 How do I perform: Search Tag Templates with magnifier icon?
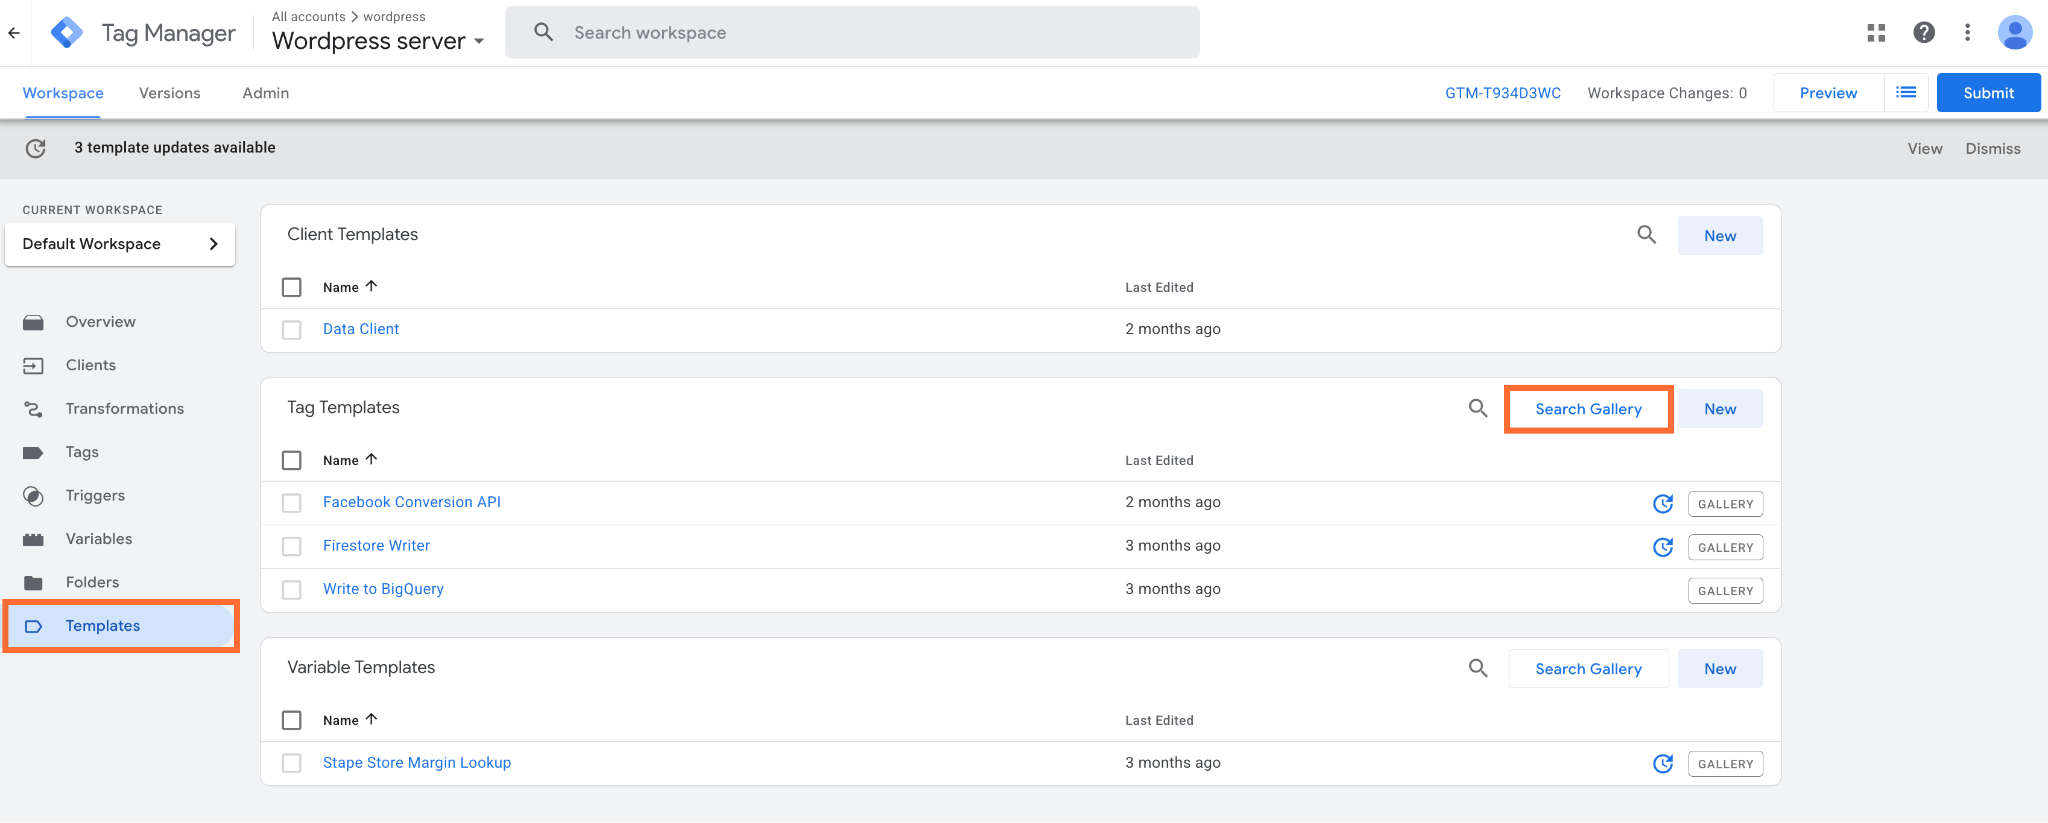point(1478,408)
